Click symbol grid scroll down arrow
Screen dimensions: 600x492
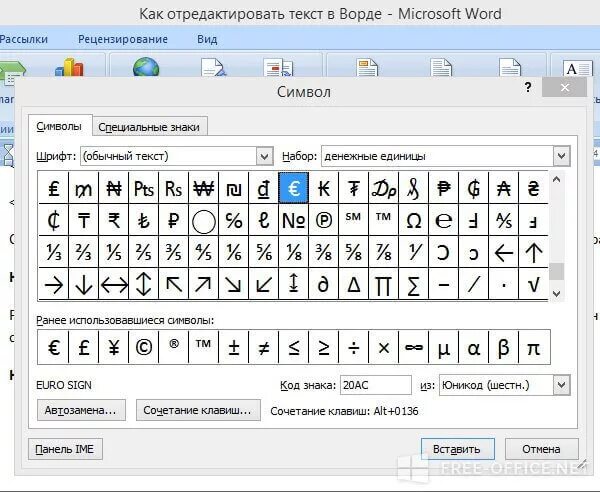[x=556, y=293]
